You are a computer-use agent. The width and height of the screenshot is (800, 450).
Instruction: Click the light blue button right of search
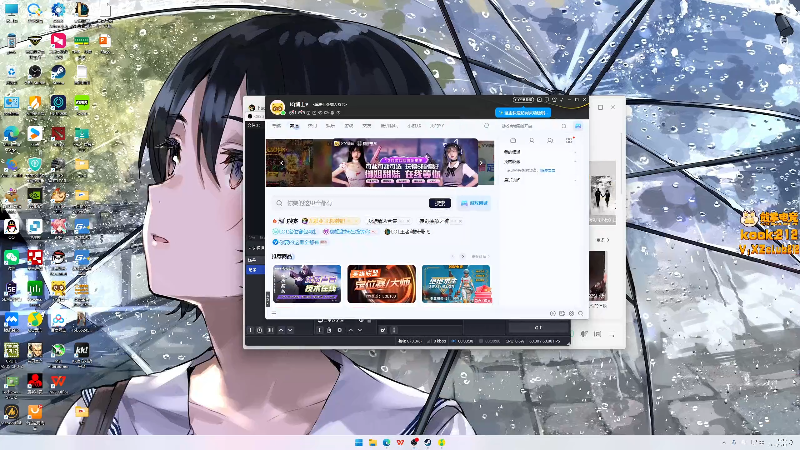[x=474, y=203]
